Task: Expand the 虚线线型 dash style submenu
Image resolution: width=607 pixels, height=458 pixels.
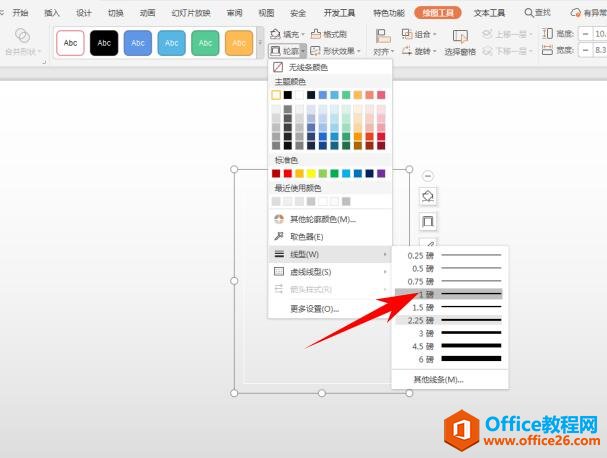Action: click(330, 272)
